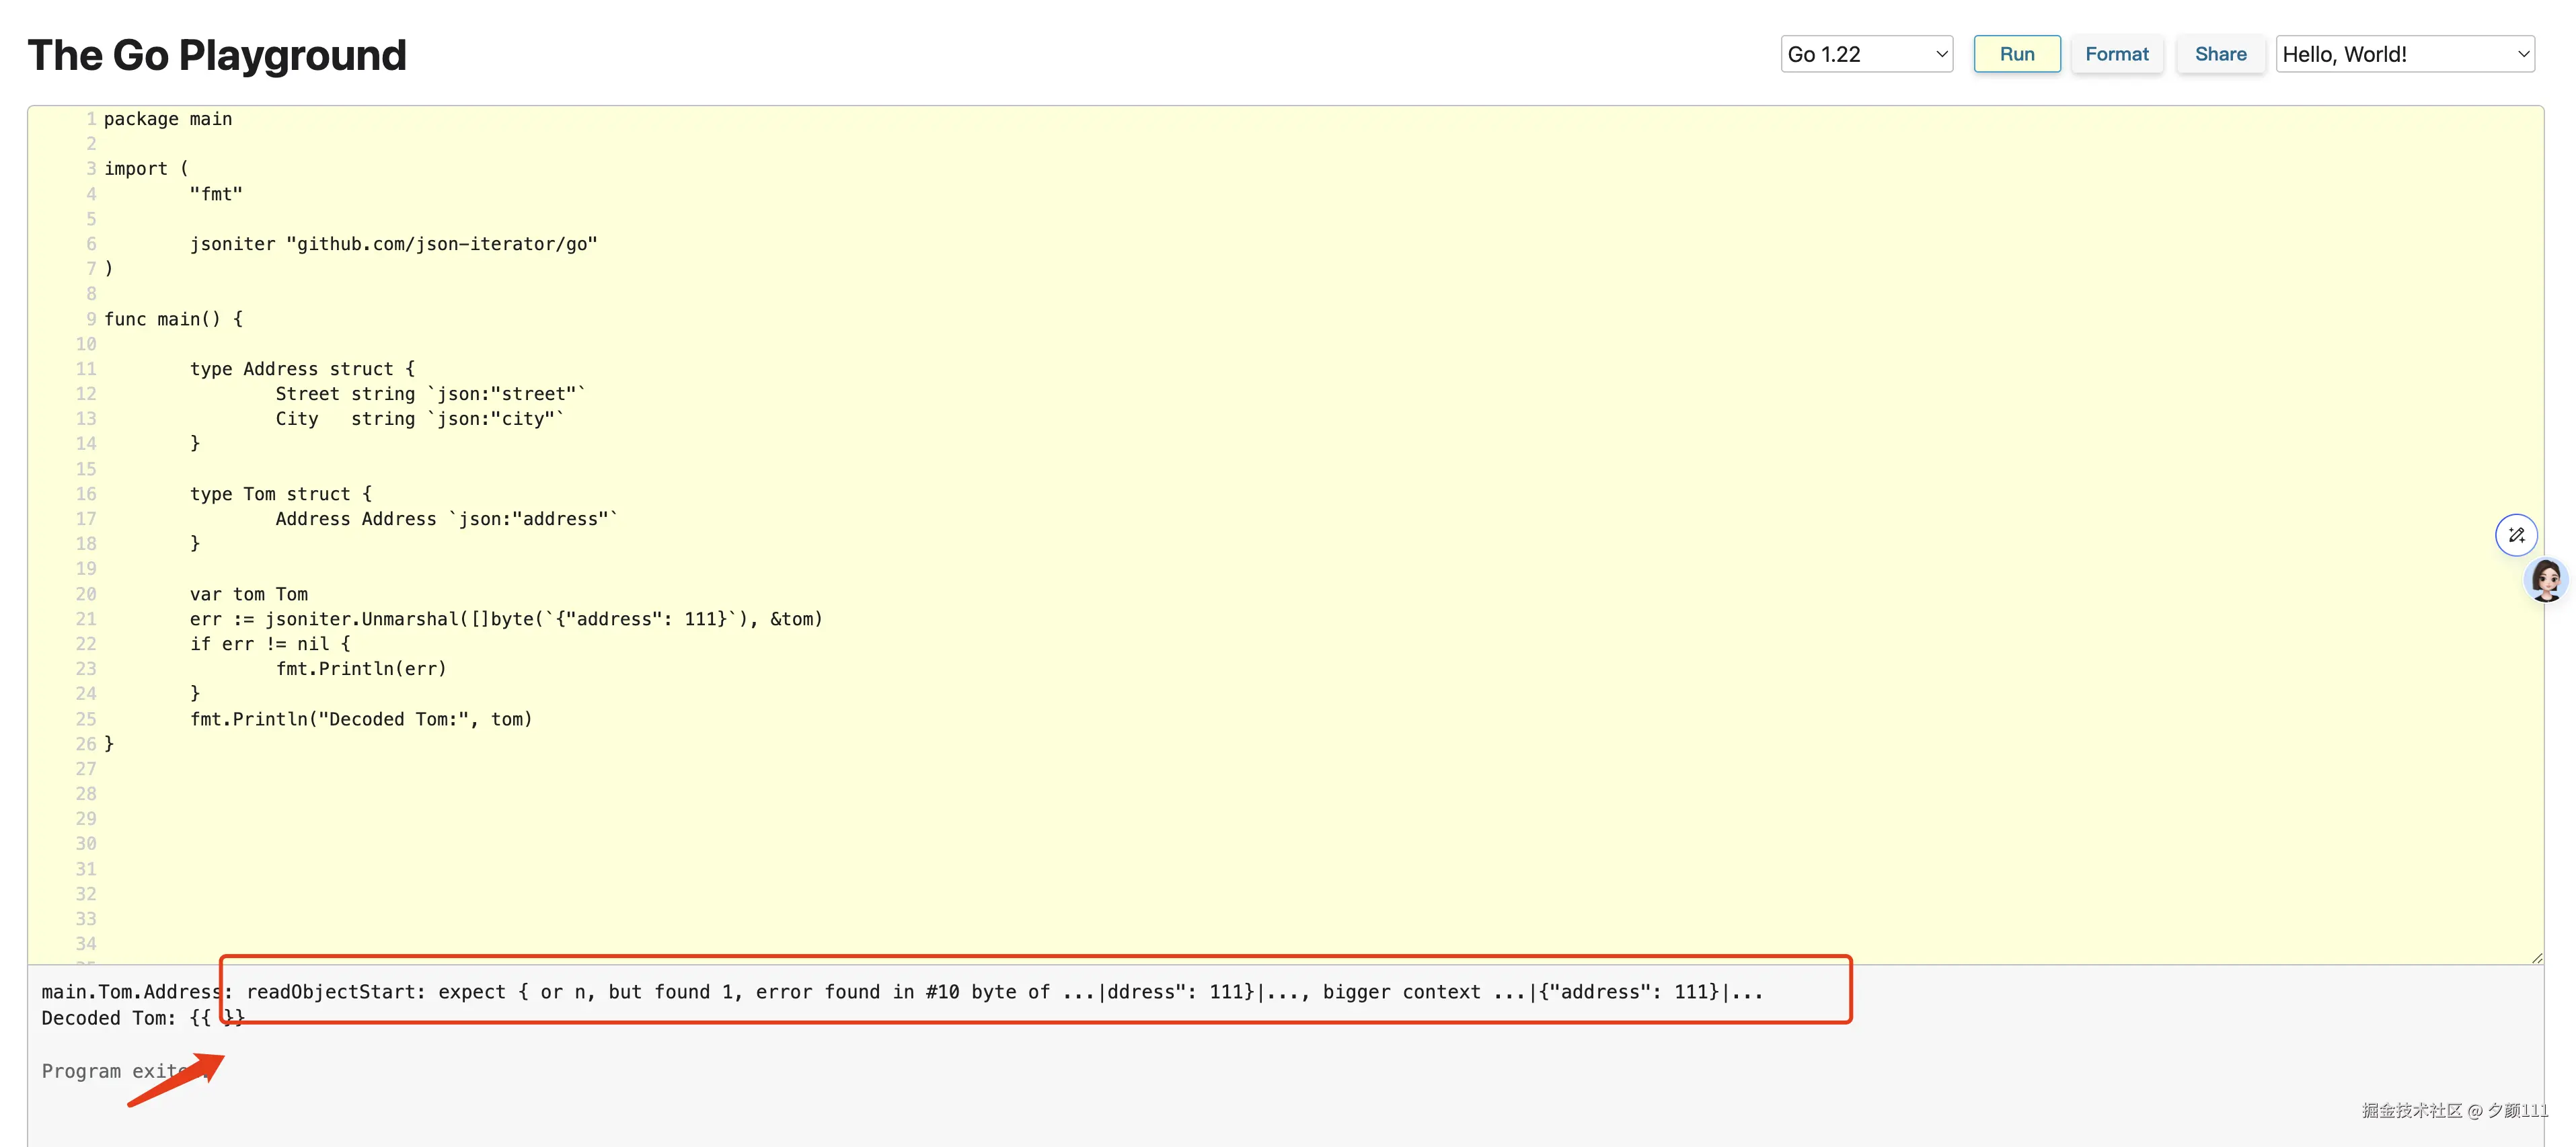Place cursor on jsoniter import line
Screen dimensions: 2576x1147
pyautogui.click(x=393, y=244)
